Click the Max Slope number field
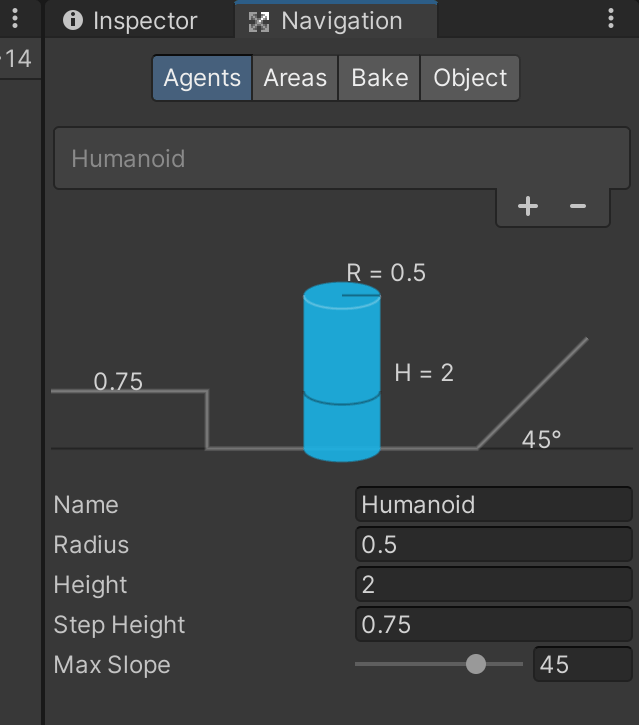Screen dimensions: 639x725 click(583, 664)
